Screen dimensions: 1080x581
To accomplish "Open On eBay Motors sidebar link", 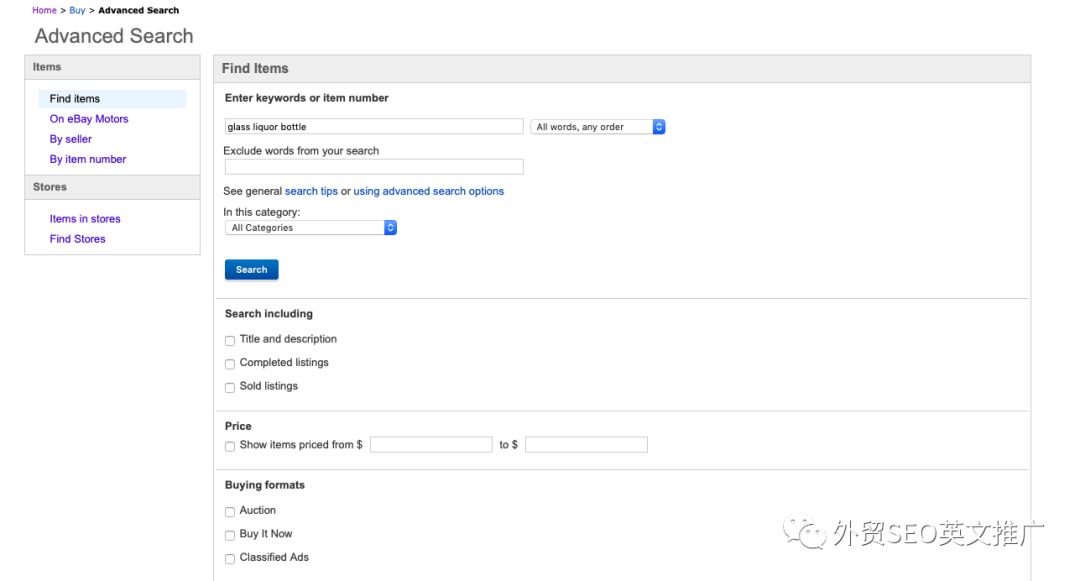I will coord(89,119).
